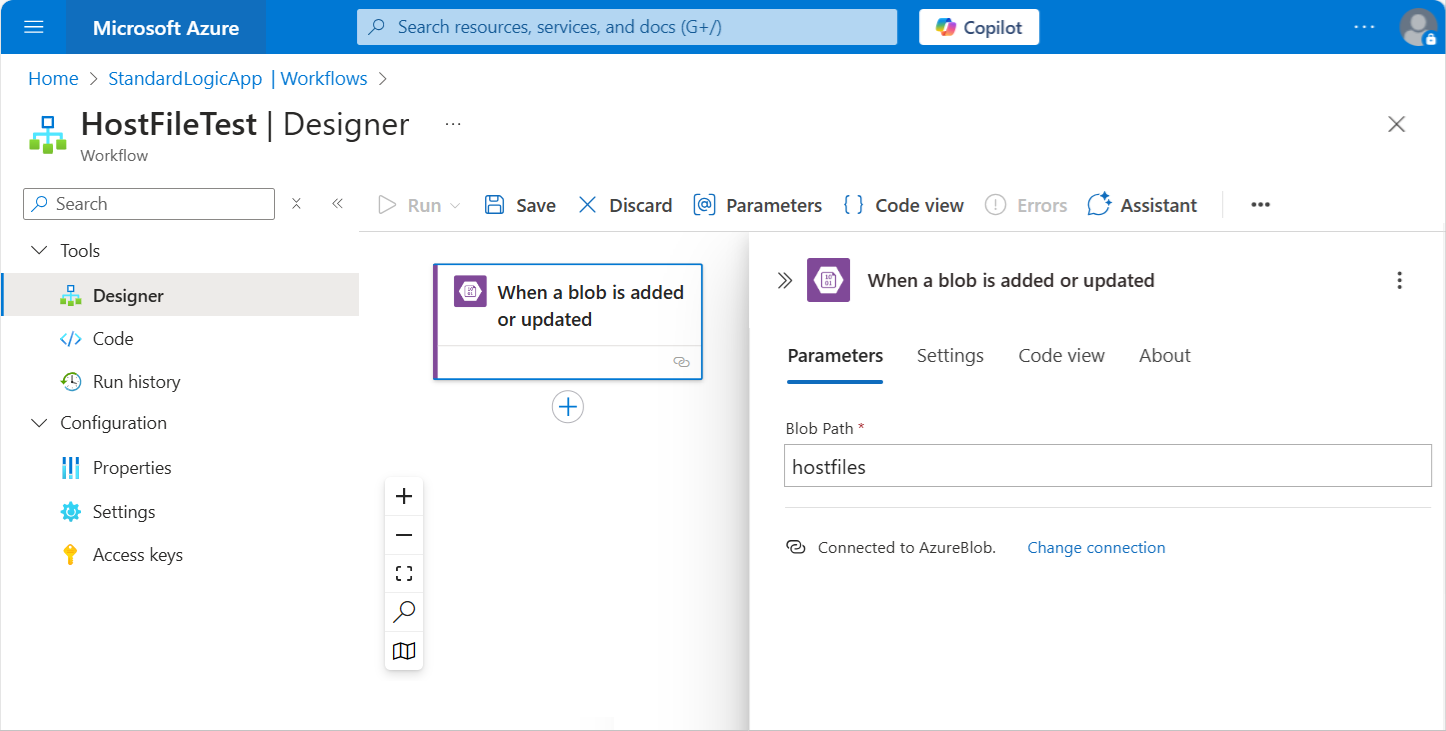
Task: Save the workflow
Action: click(520, 205)
